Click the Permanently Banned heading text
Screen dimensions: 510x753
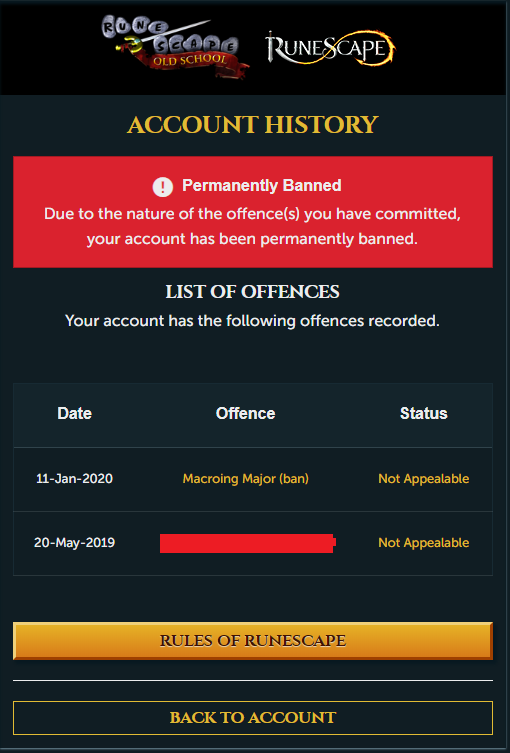click(262, 185)
